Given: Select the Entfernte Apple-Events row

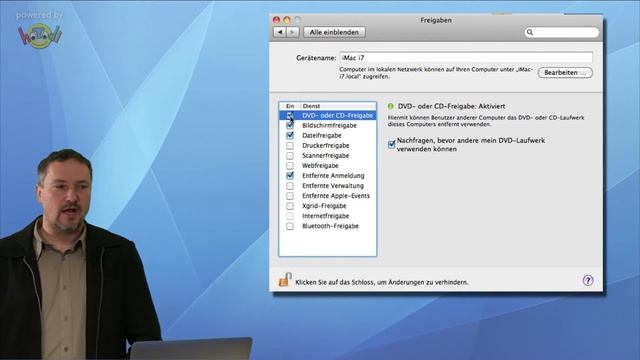Looking at the screenshot, I should pyautogui.click(x=327, y=196).
